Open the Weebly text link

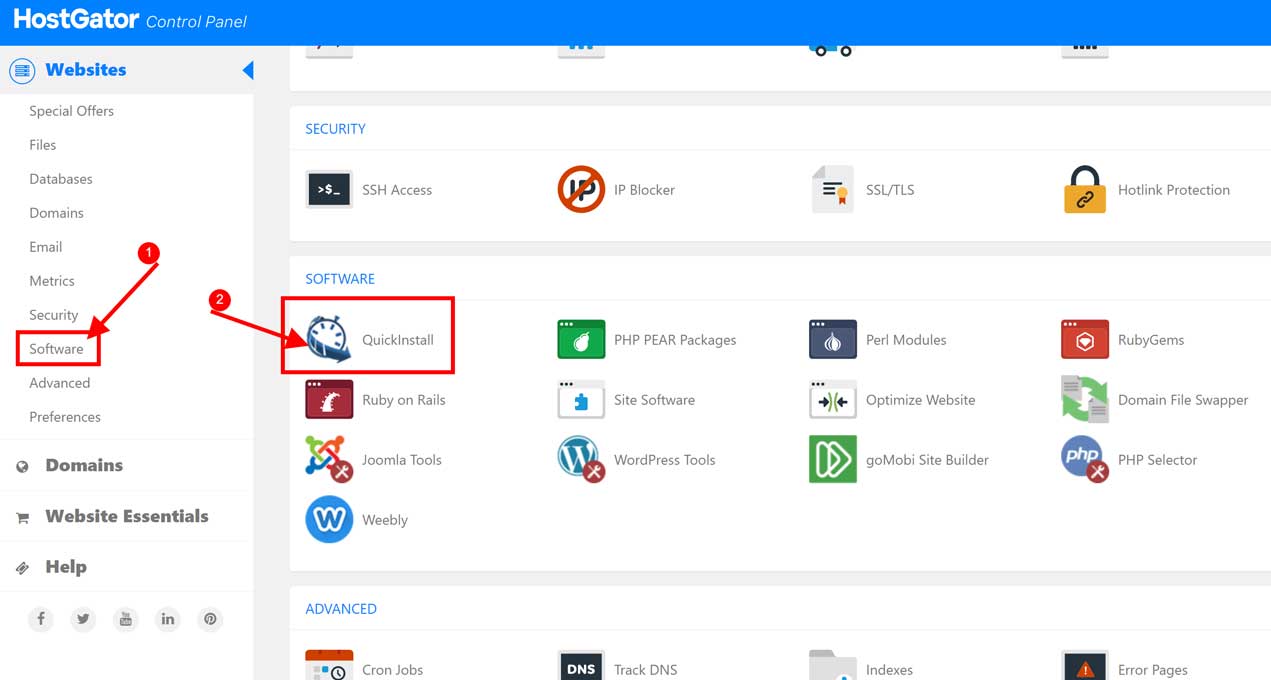coord(385,520)
